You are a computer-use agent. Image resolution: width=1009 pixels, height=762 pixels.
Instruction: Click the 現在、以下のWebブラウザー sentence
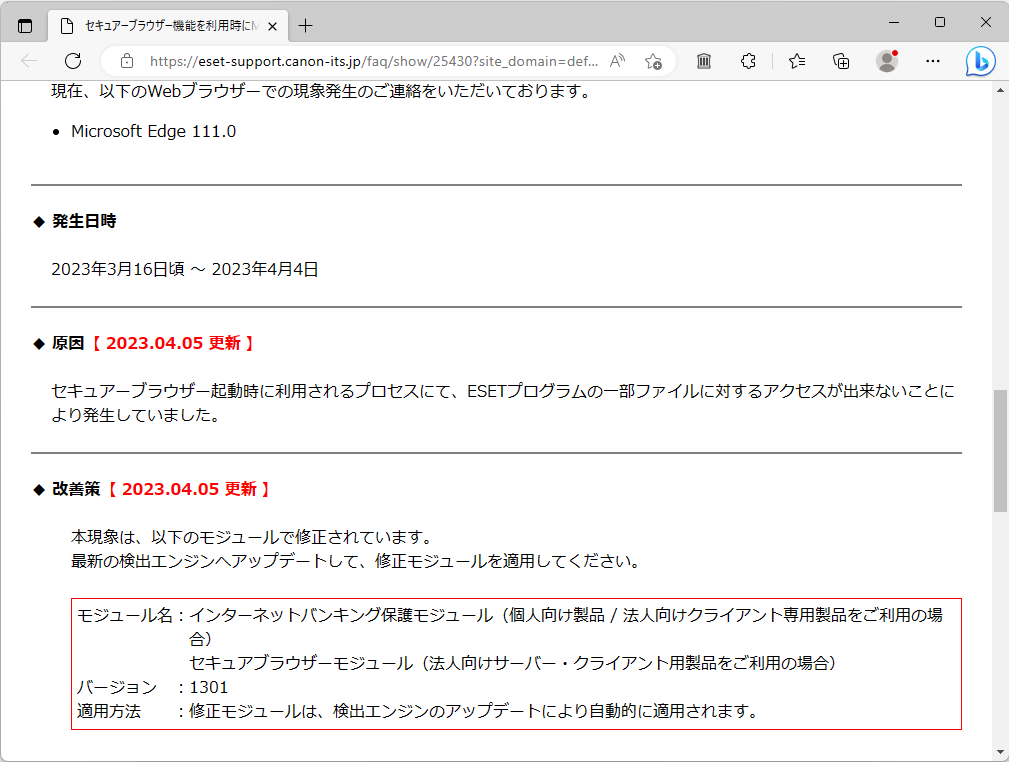[322, 91]
